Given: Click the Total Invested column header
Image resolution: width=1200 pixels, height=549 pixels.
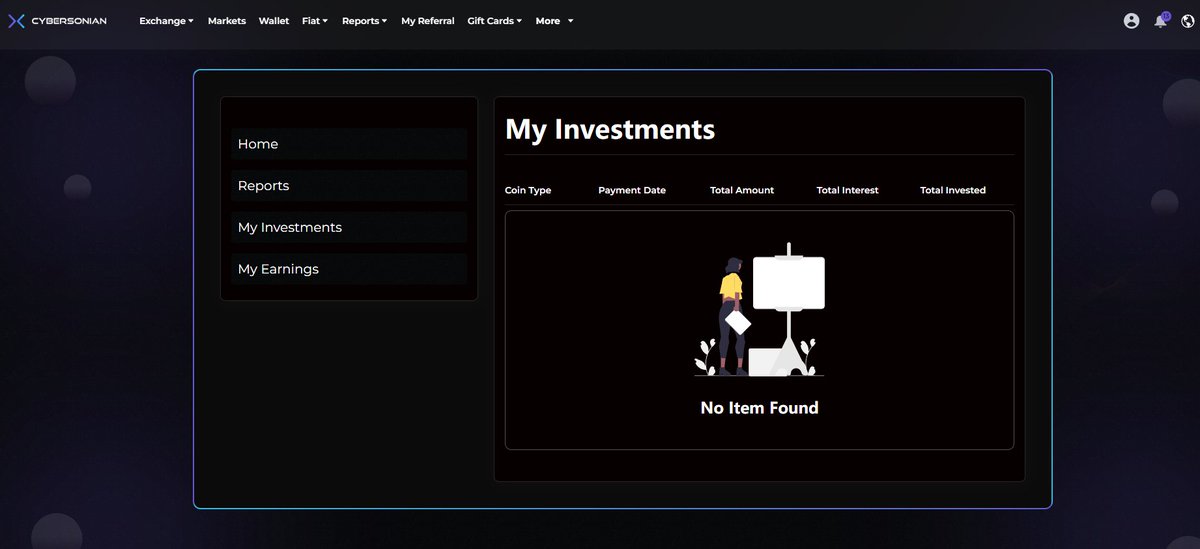Looking at the screenshot, I should point(953,190).
